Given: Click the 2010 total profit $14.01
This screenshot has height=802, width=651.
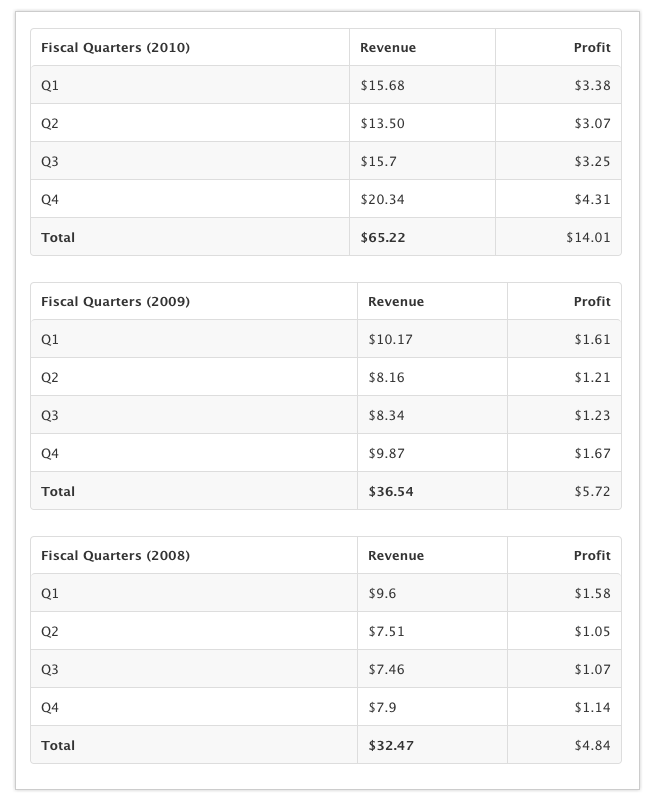Looking at the screenshot, I should [588, 237].
